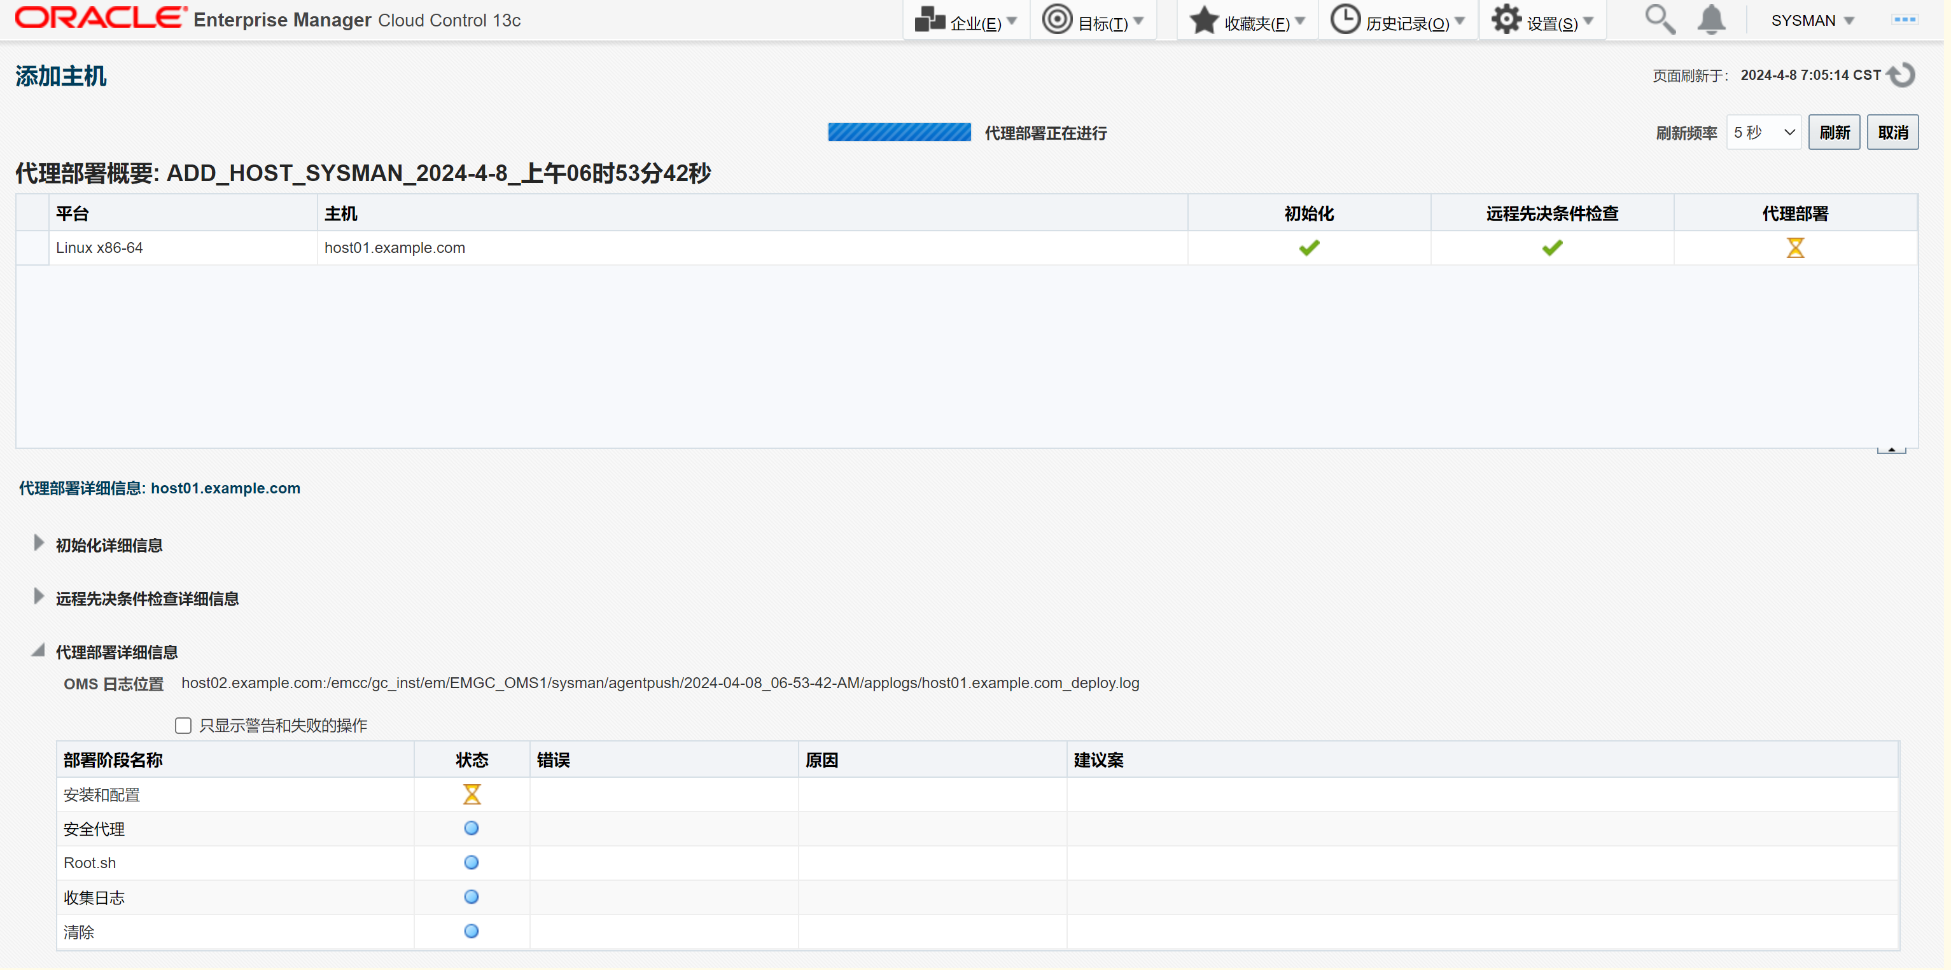Click the 安装和配置 hourglass status icon
Viewport: 1951px width, 970px height.
(x=472, y=794)
